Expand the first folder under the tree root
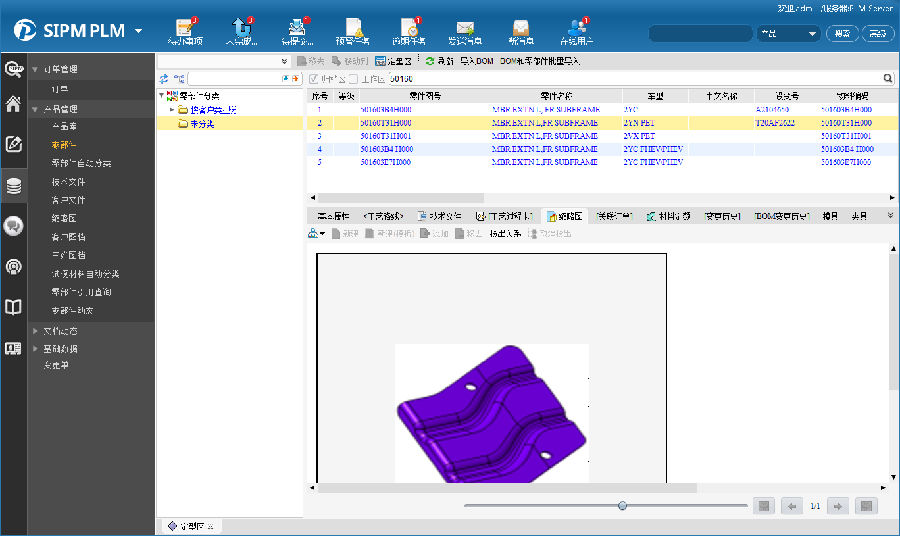Screen dimensions: 900x536 pos(172,110)
